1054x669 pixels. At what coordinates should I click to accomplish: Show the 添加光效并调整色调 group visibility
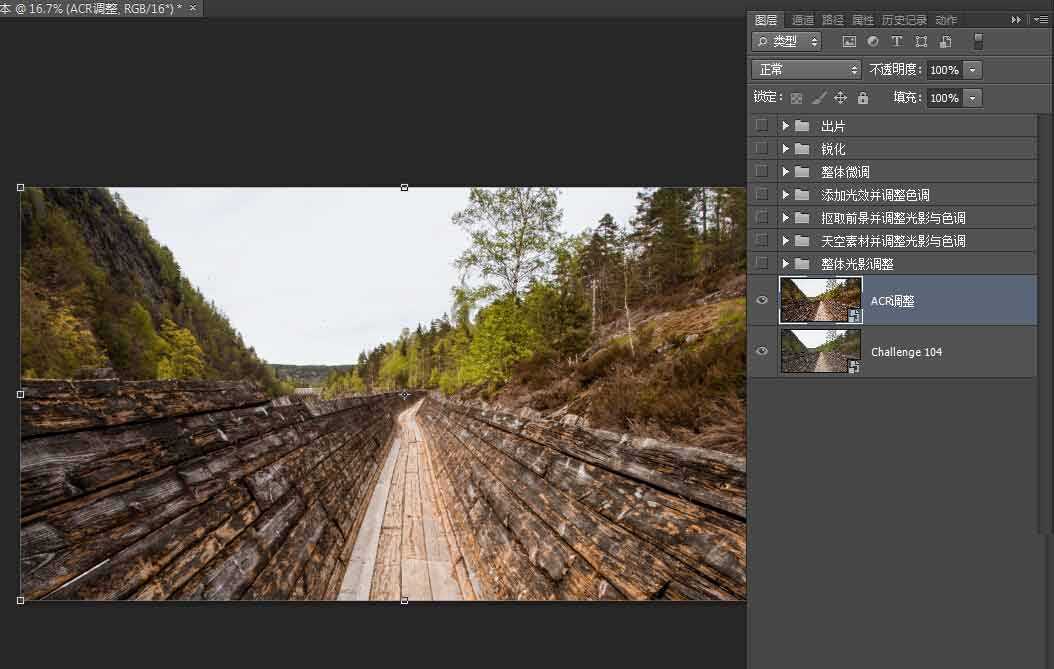(x=762, y=194)
